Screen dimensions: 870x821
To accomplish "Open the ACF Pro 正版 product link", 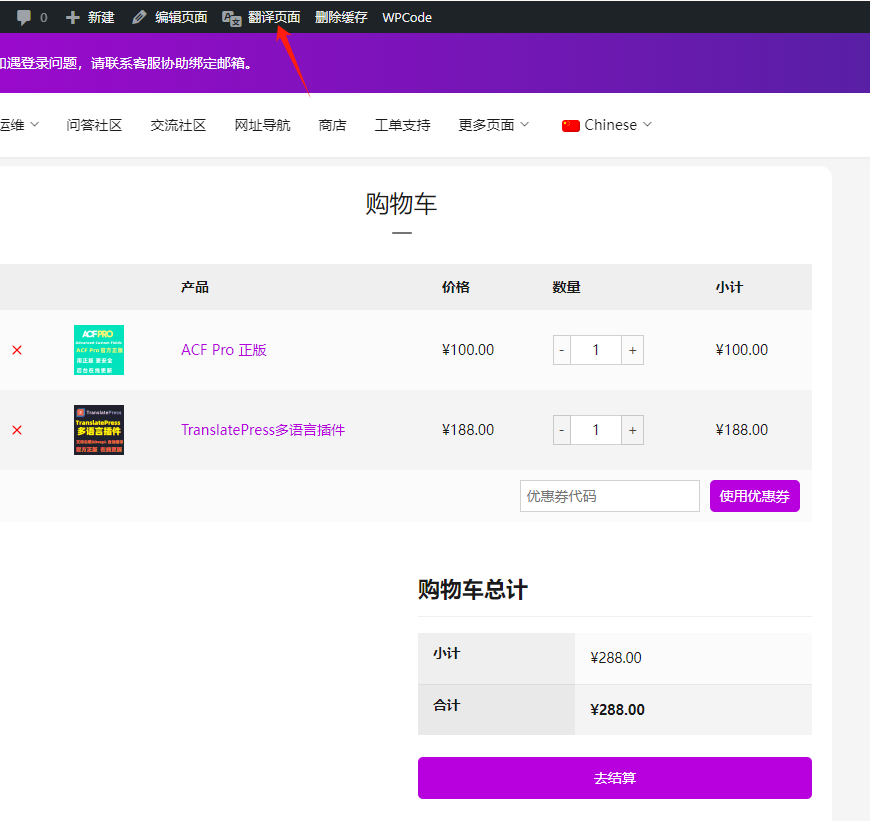I will click(x=224, y=350).
